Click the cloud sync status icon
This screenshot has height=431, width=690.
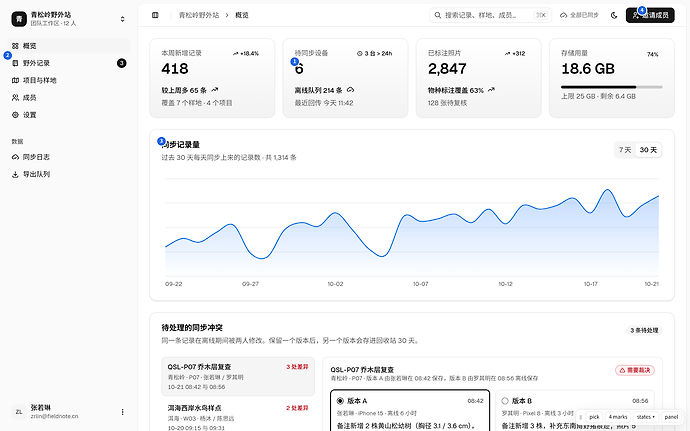[x=563, y=15]
